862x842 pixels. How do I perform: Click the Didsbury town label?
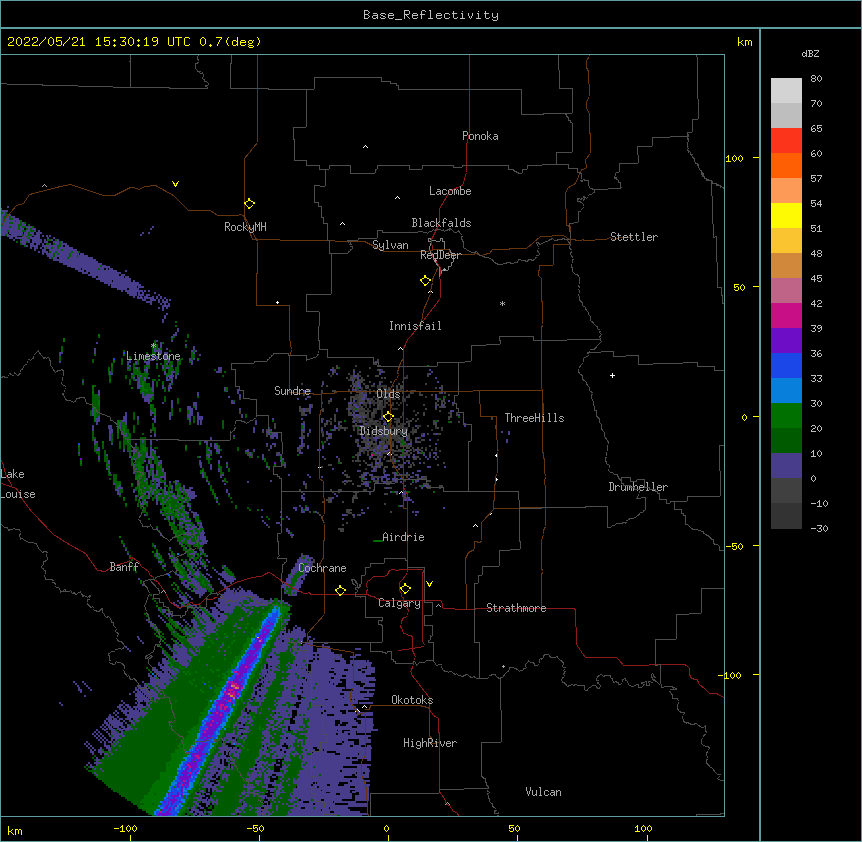tap(384, 431)
